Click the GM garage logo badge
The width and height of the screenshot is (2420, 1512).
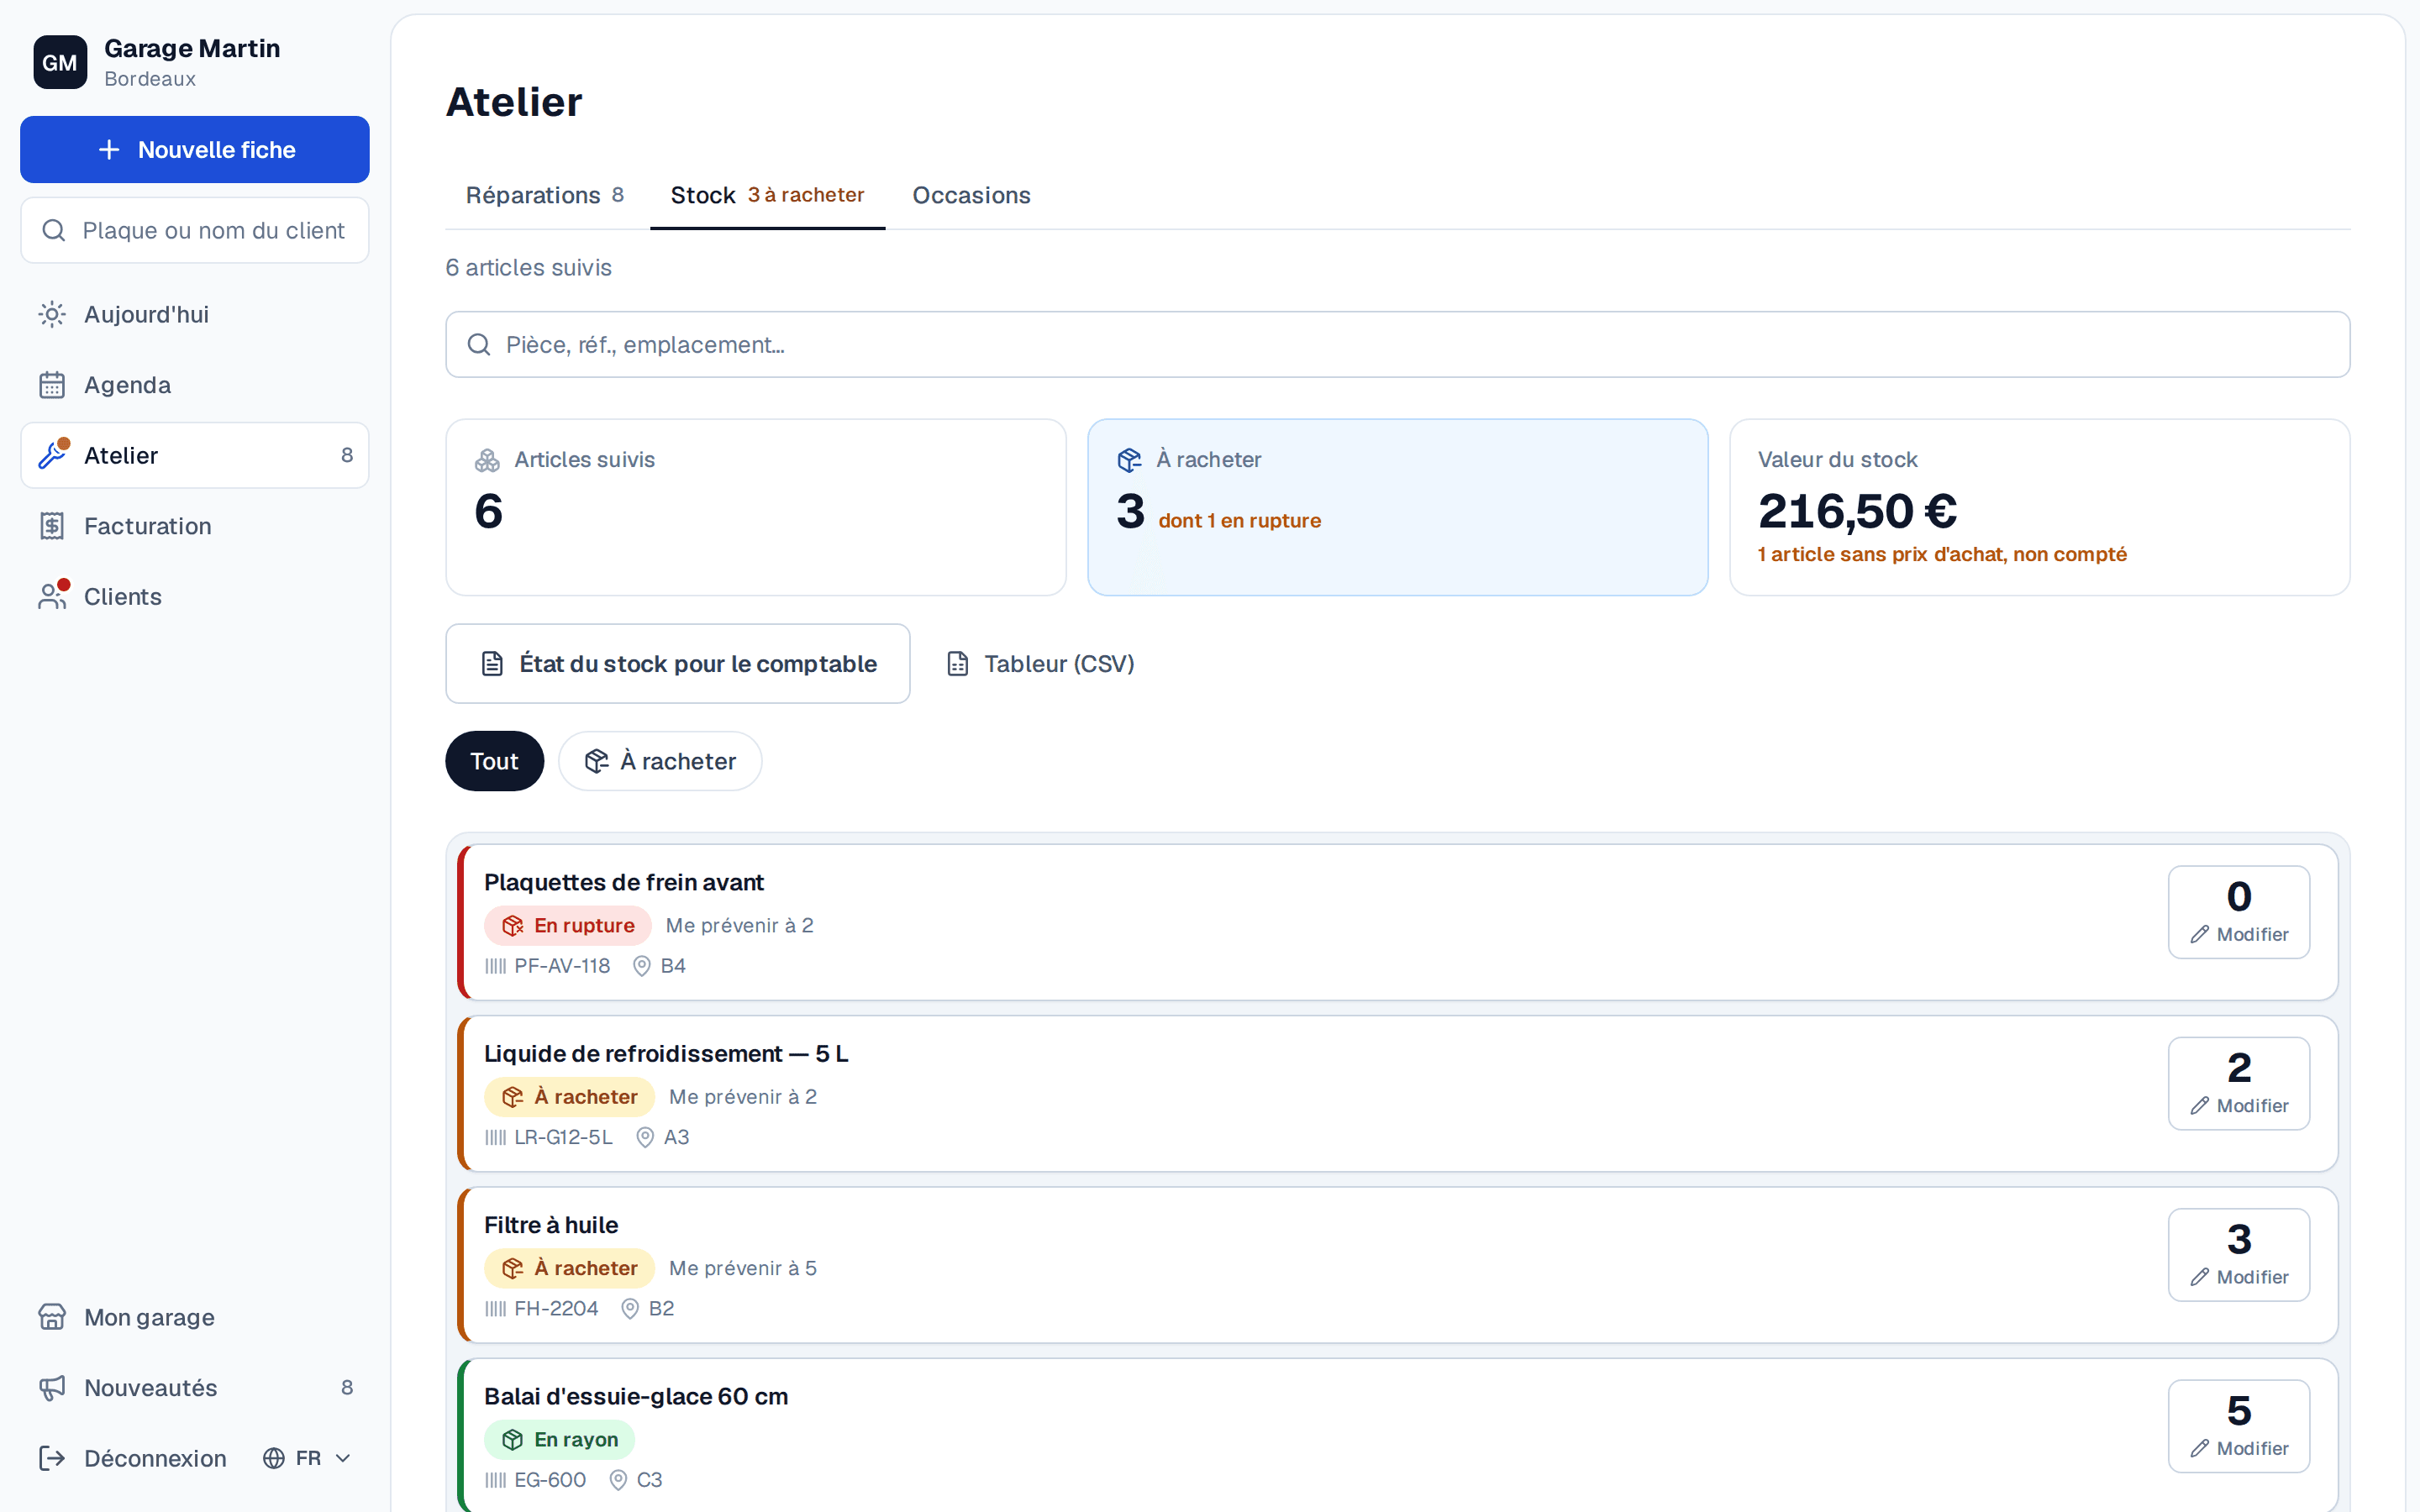[x=60, y=62]
